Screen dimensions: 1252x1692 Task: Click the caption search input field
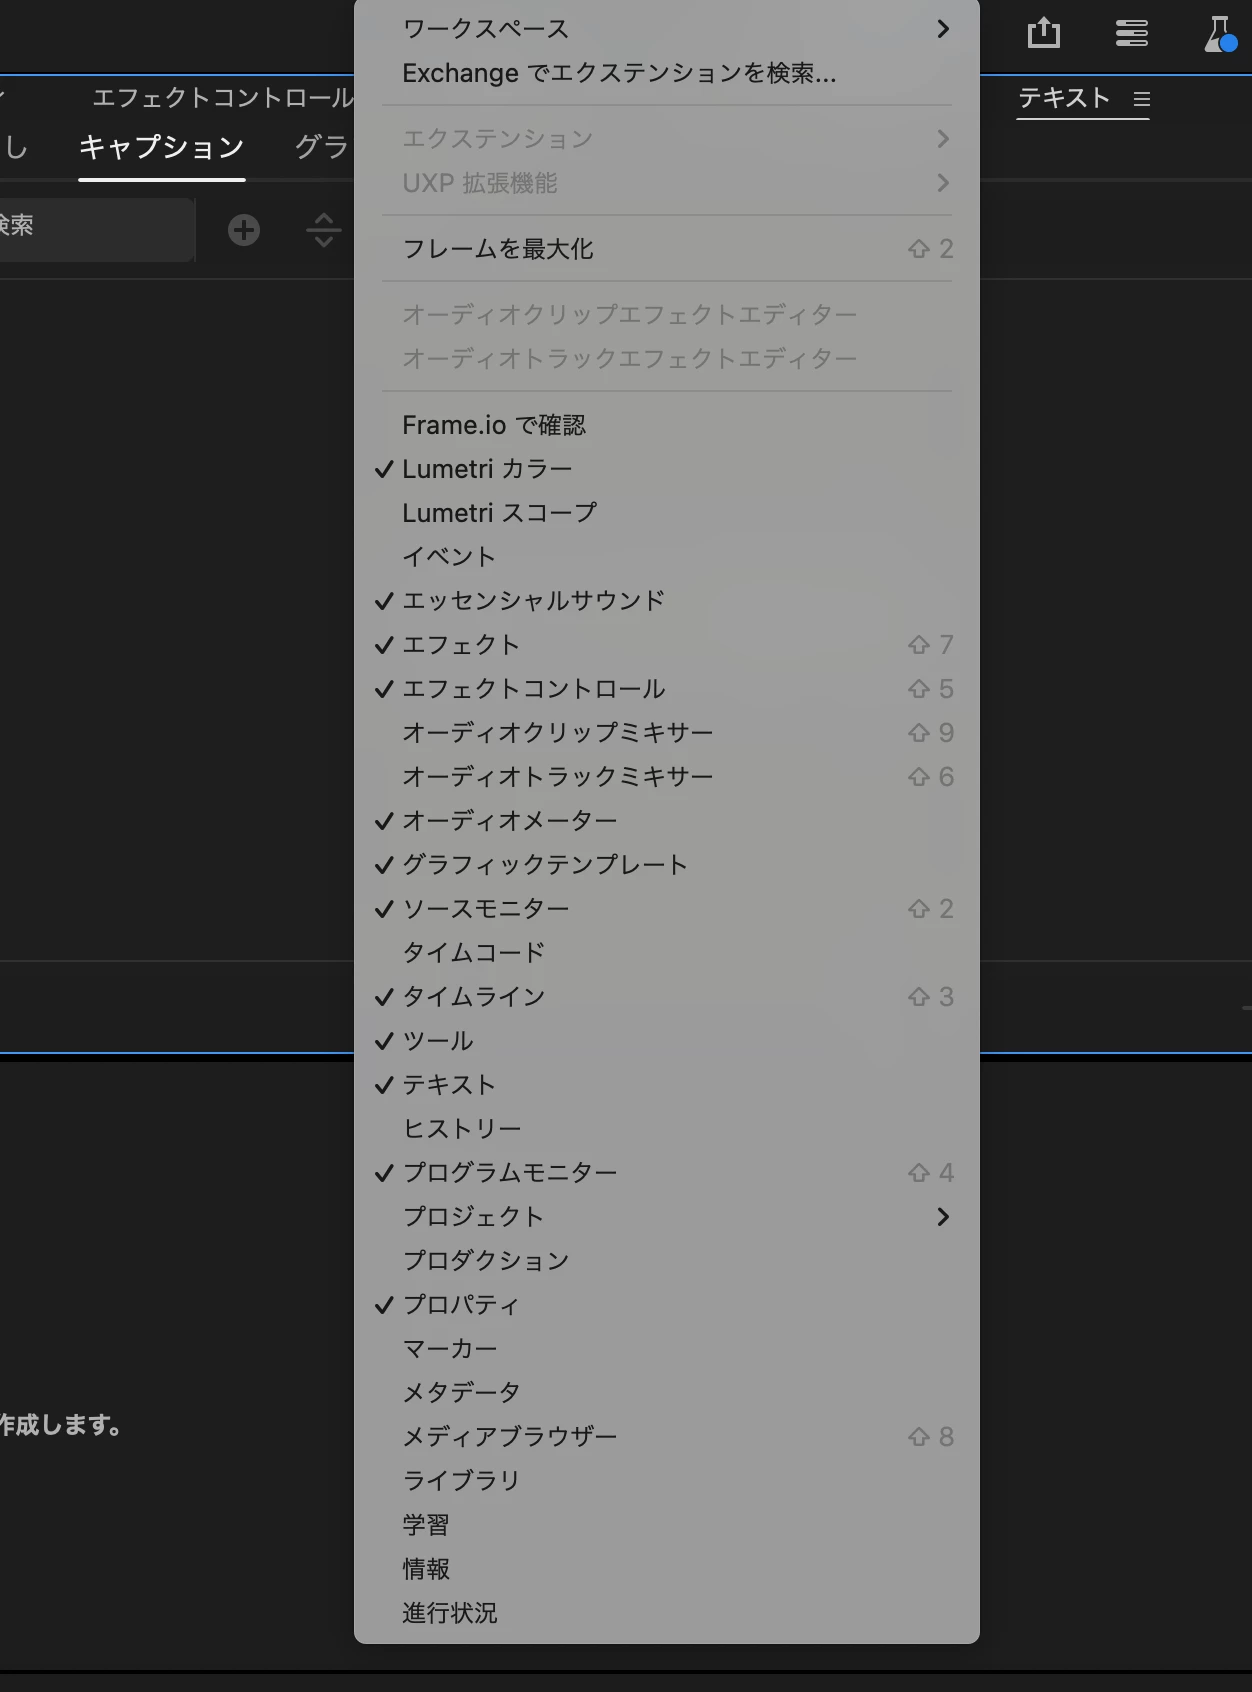96,230
